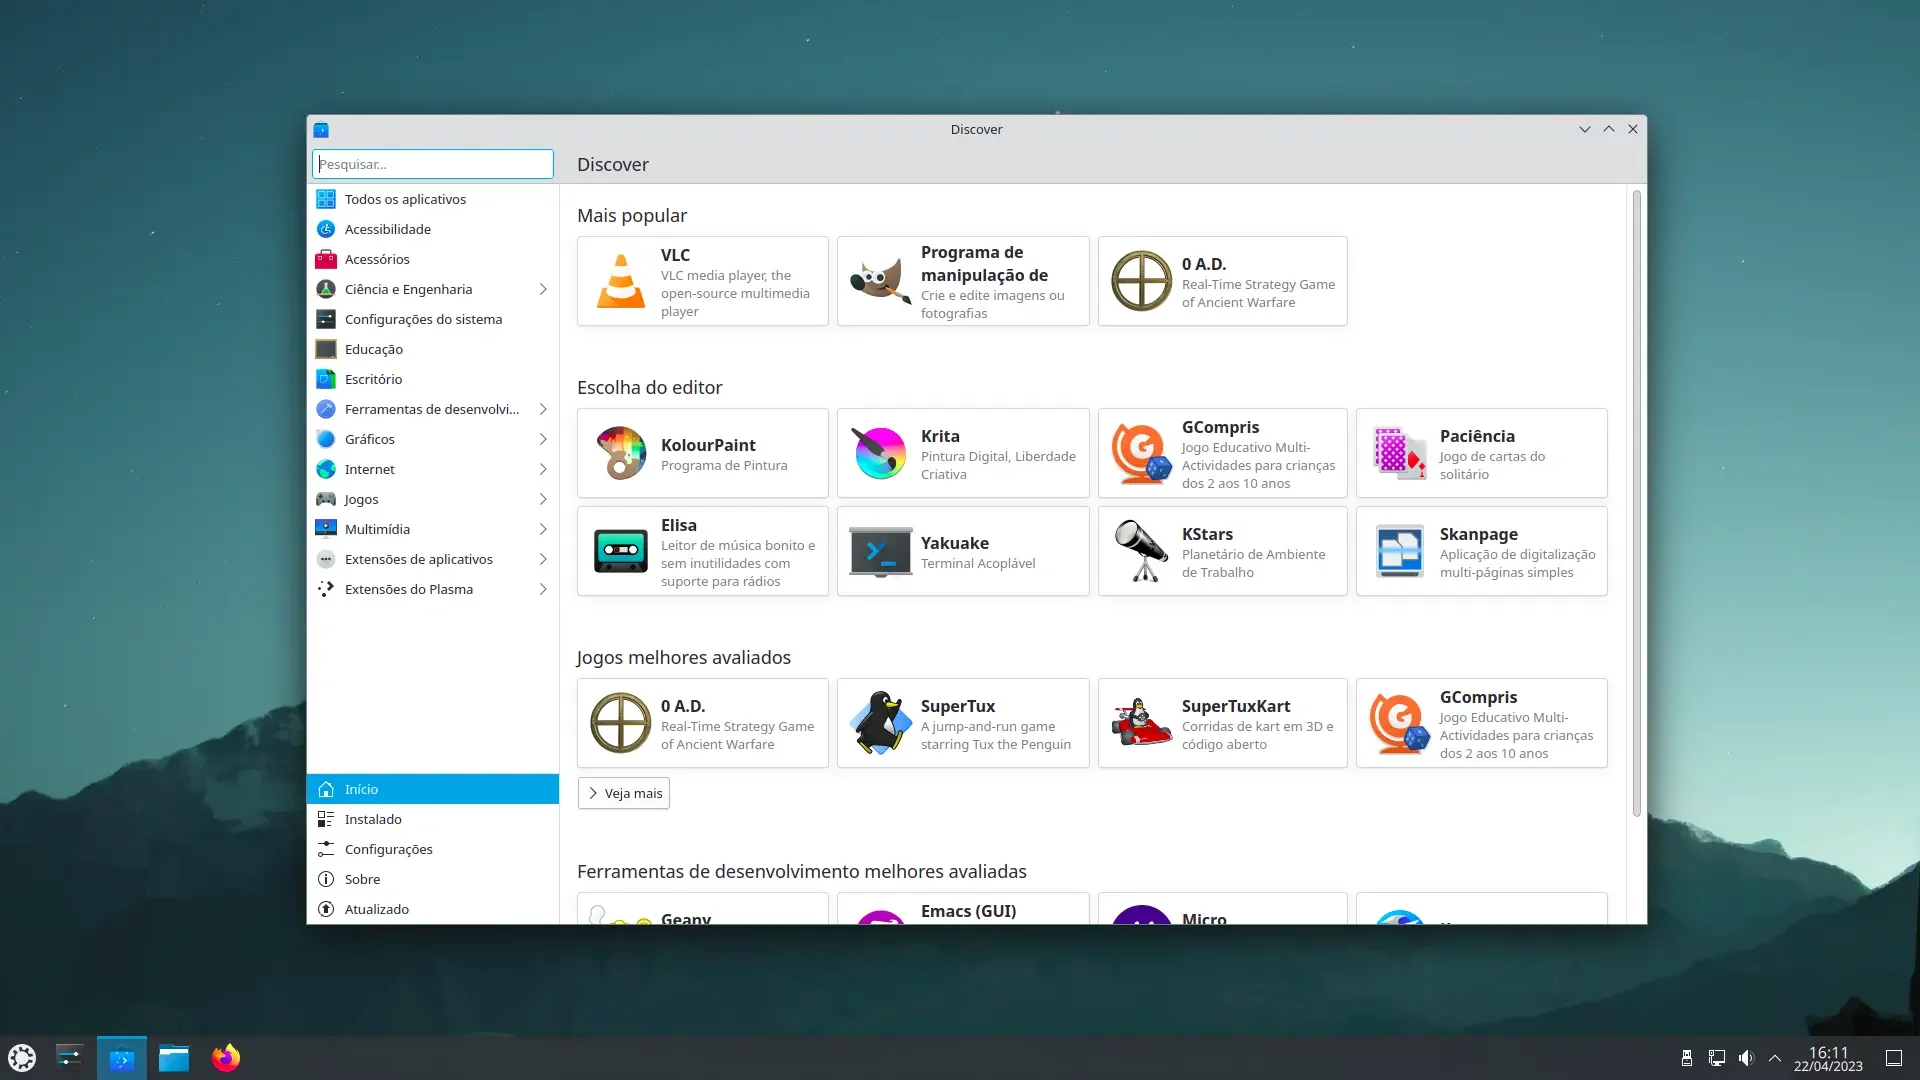Click the Krita title text

click(940, 436)
